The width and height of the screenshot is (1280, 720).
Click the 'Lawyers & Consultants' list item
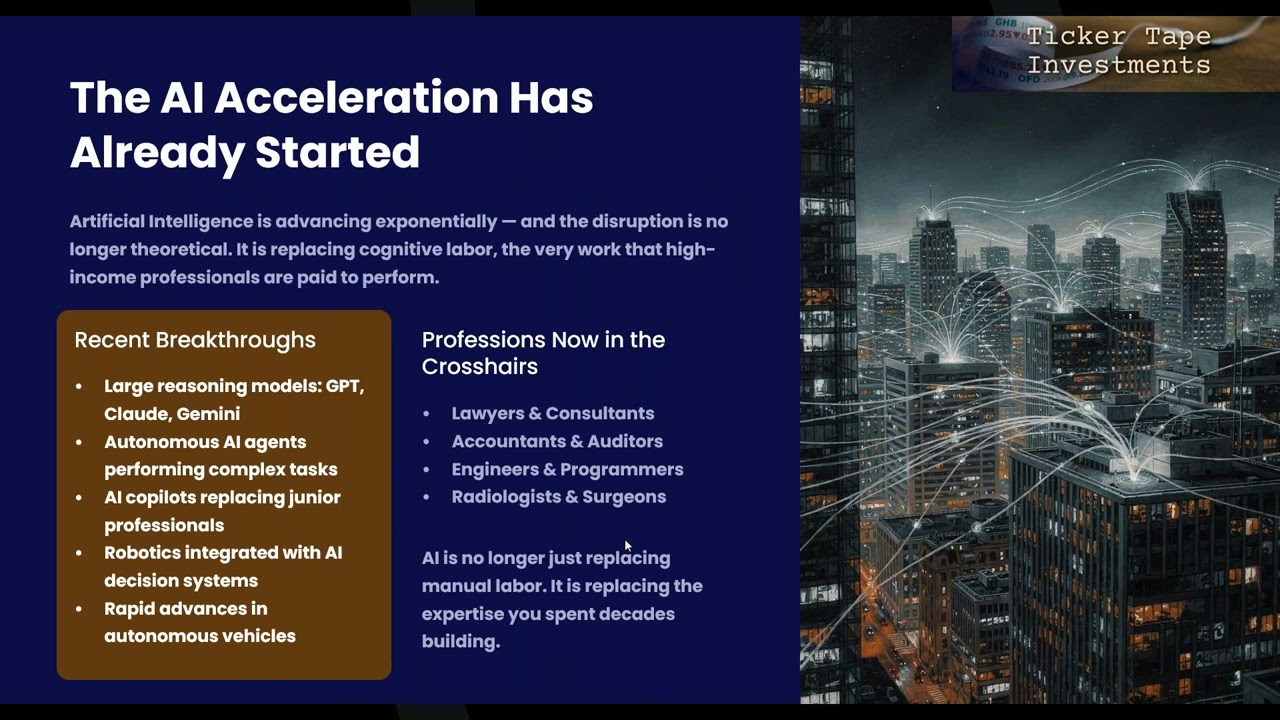(552, 413)
